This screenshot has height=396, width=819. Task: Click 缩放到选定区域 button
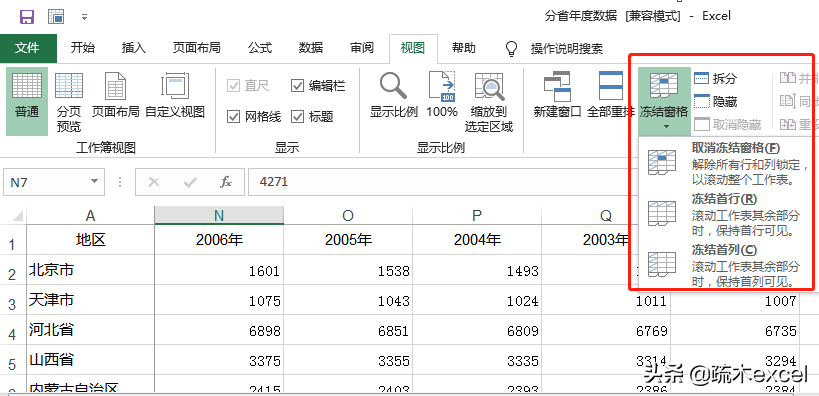[489, 101]
